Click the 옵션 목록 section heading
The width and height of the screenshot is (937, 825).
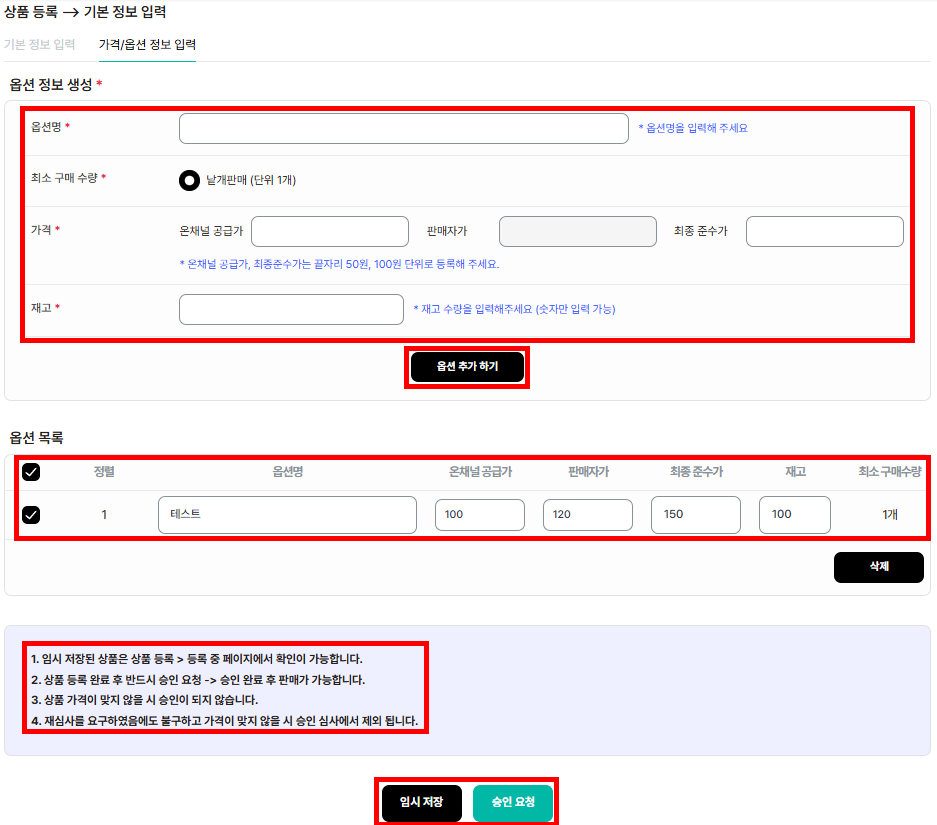coord(36,438)
